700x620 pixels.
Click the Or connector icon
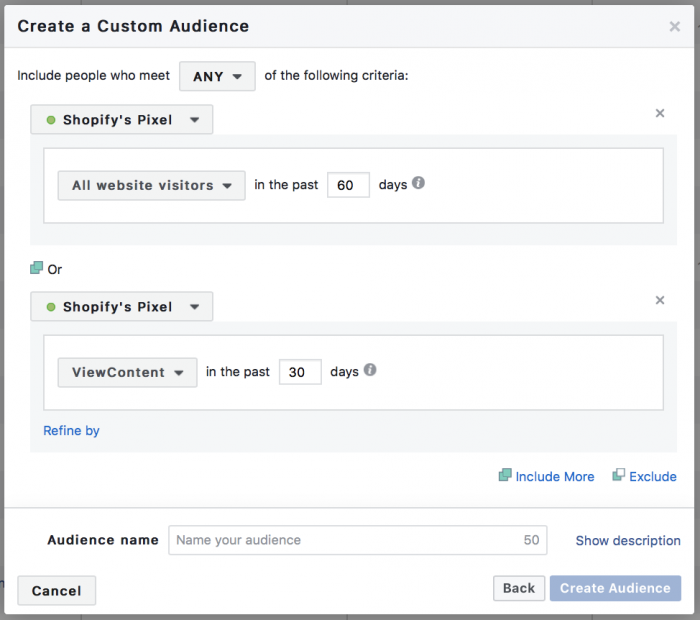coord(37,268)
